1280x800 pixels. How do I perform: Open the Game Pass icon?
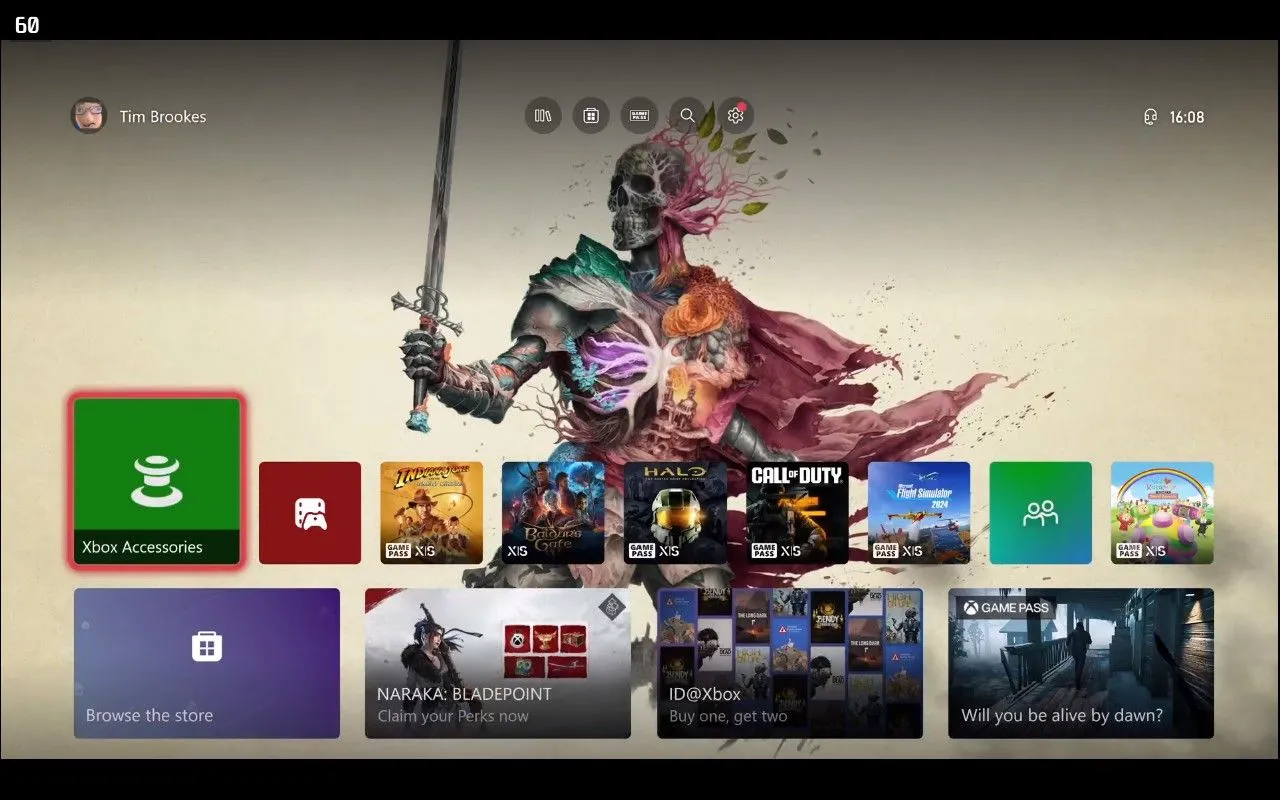coord(638,115)
